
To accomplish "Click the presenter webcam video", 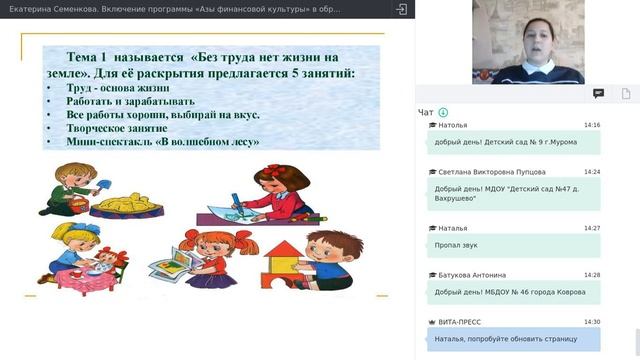I will tap(528, 42).
